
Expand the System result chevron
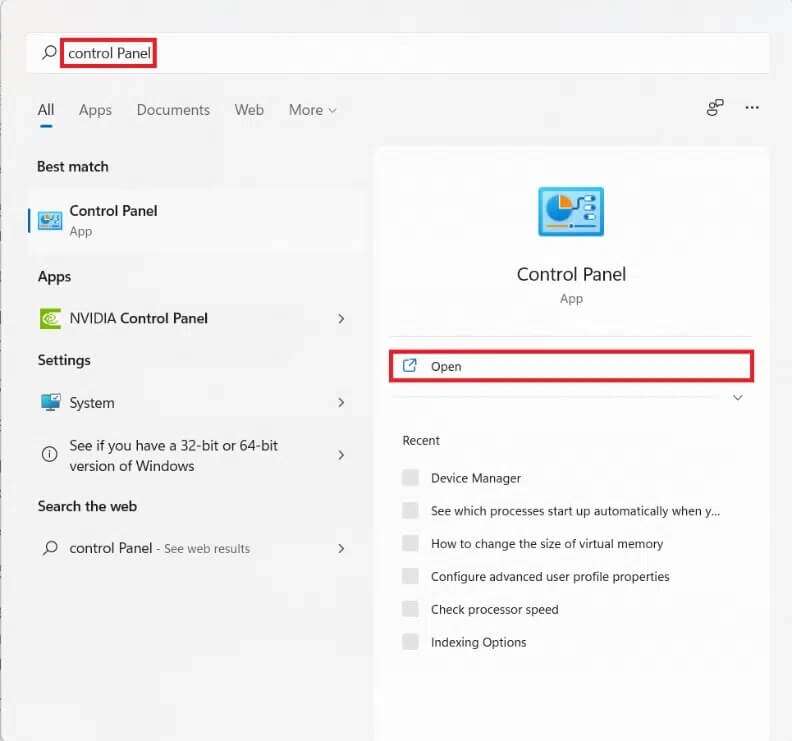point(341,403)
